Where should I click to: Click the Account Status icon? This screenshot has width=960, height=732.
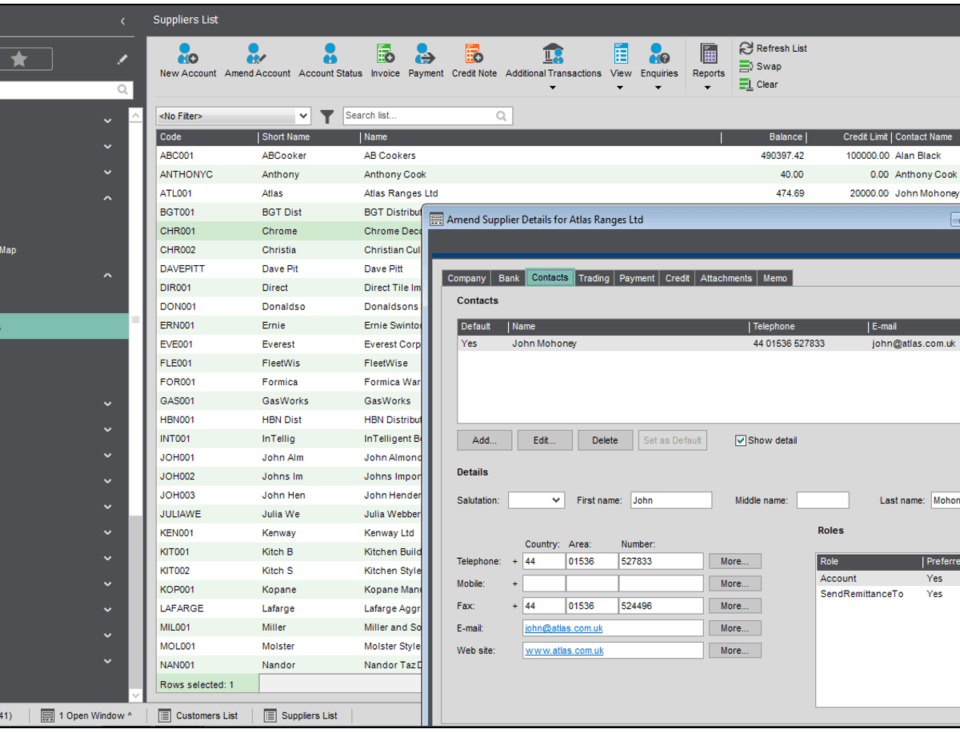[330, 54]
